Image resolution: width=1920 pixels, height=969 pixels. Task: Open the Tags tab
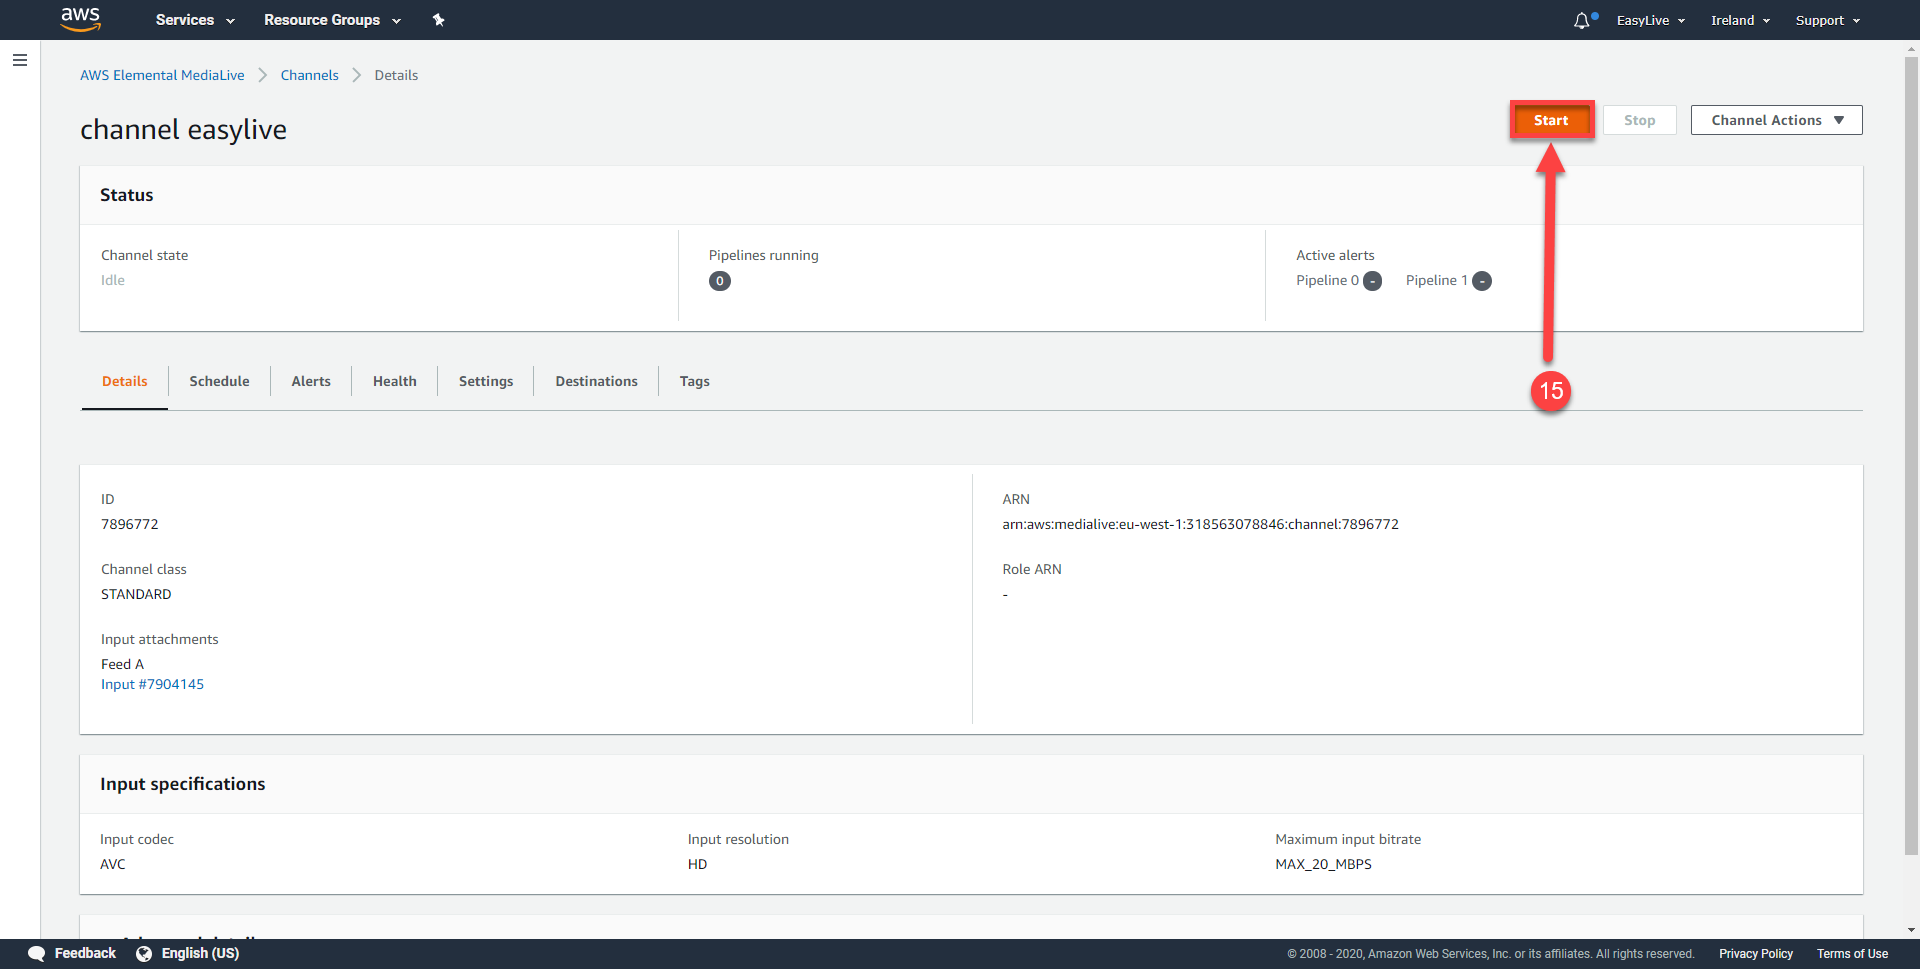[694, 381]
